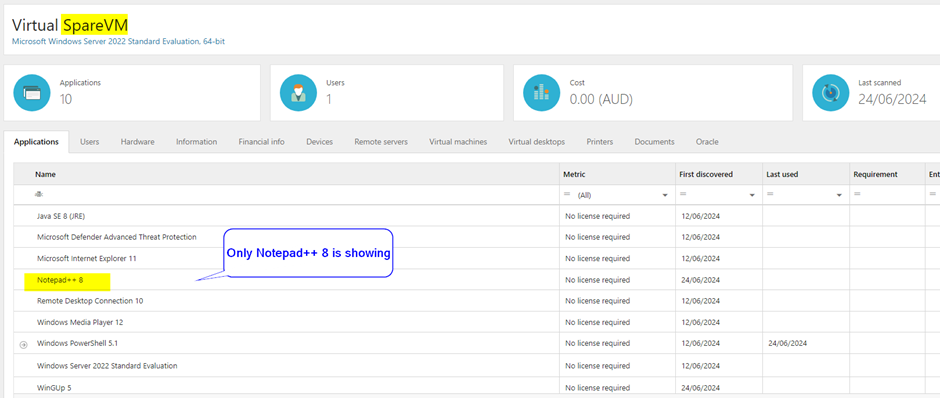This screenshot has height=398, width=940.
Task: Click the Applications count value 10
Action: (x=66, y=100)
